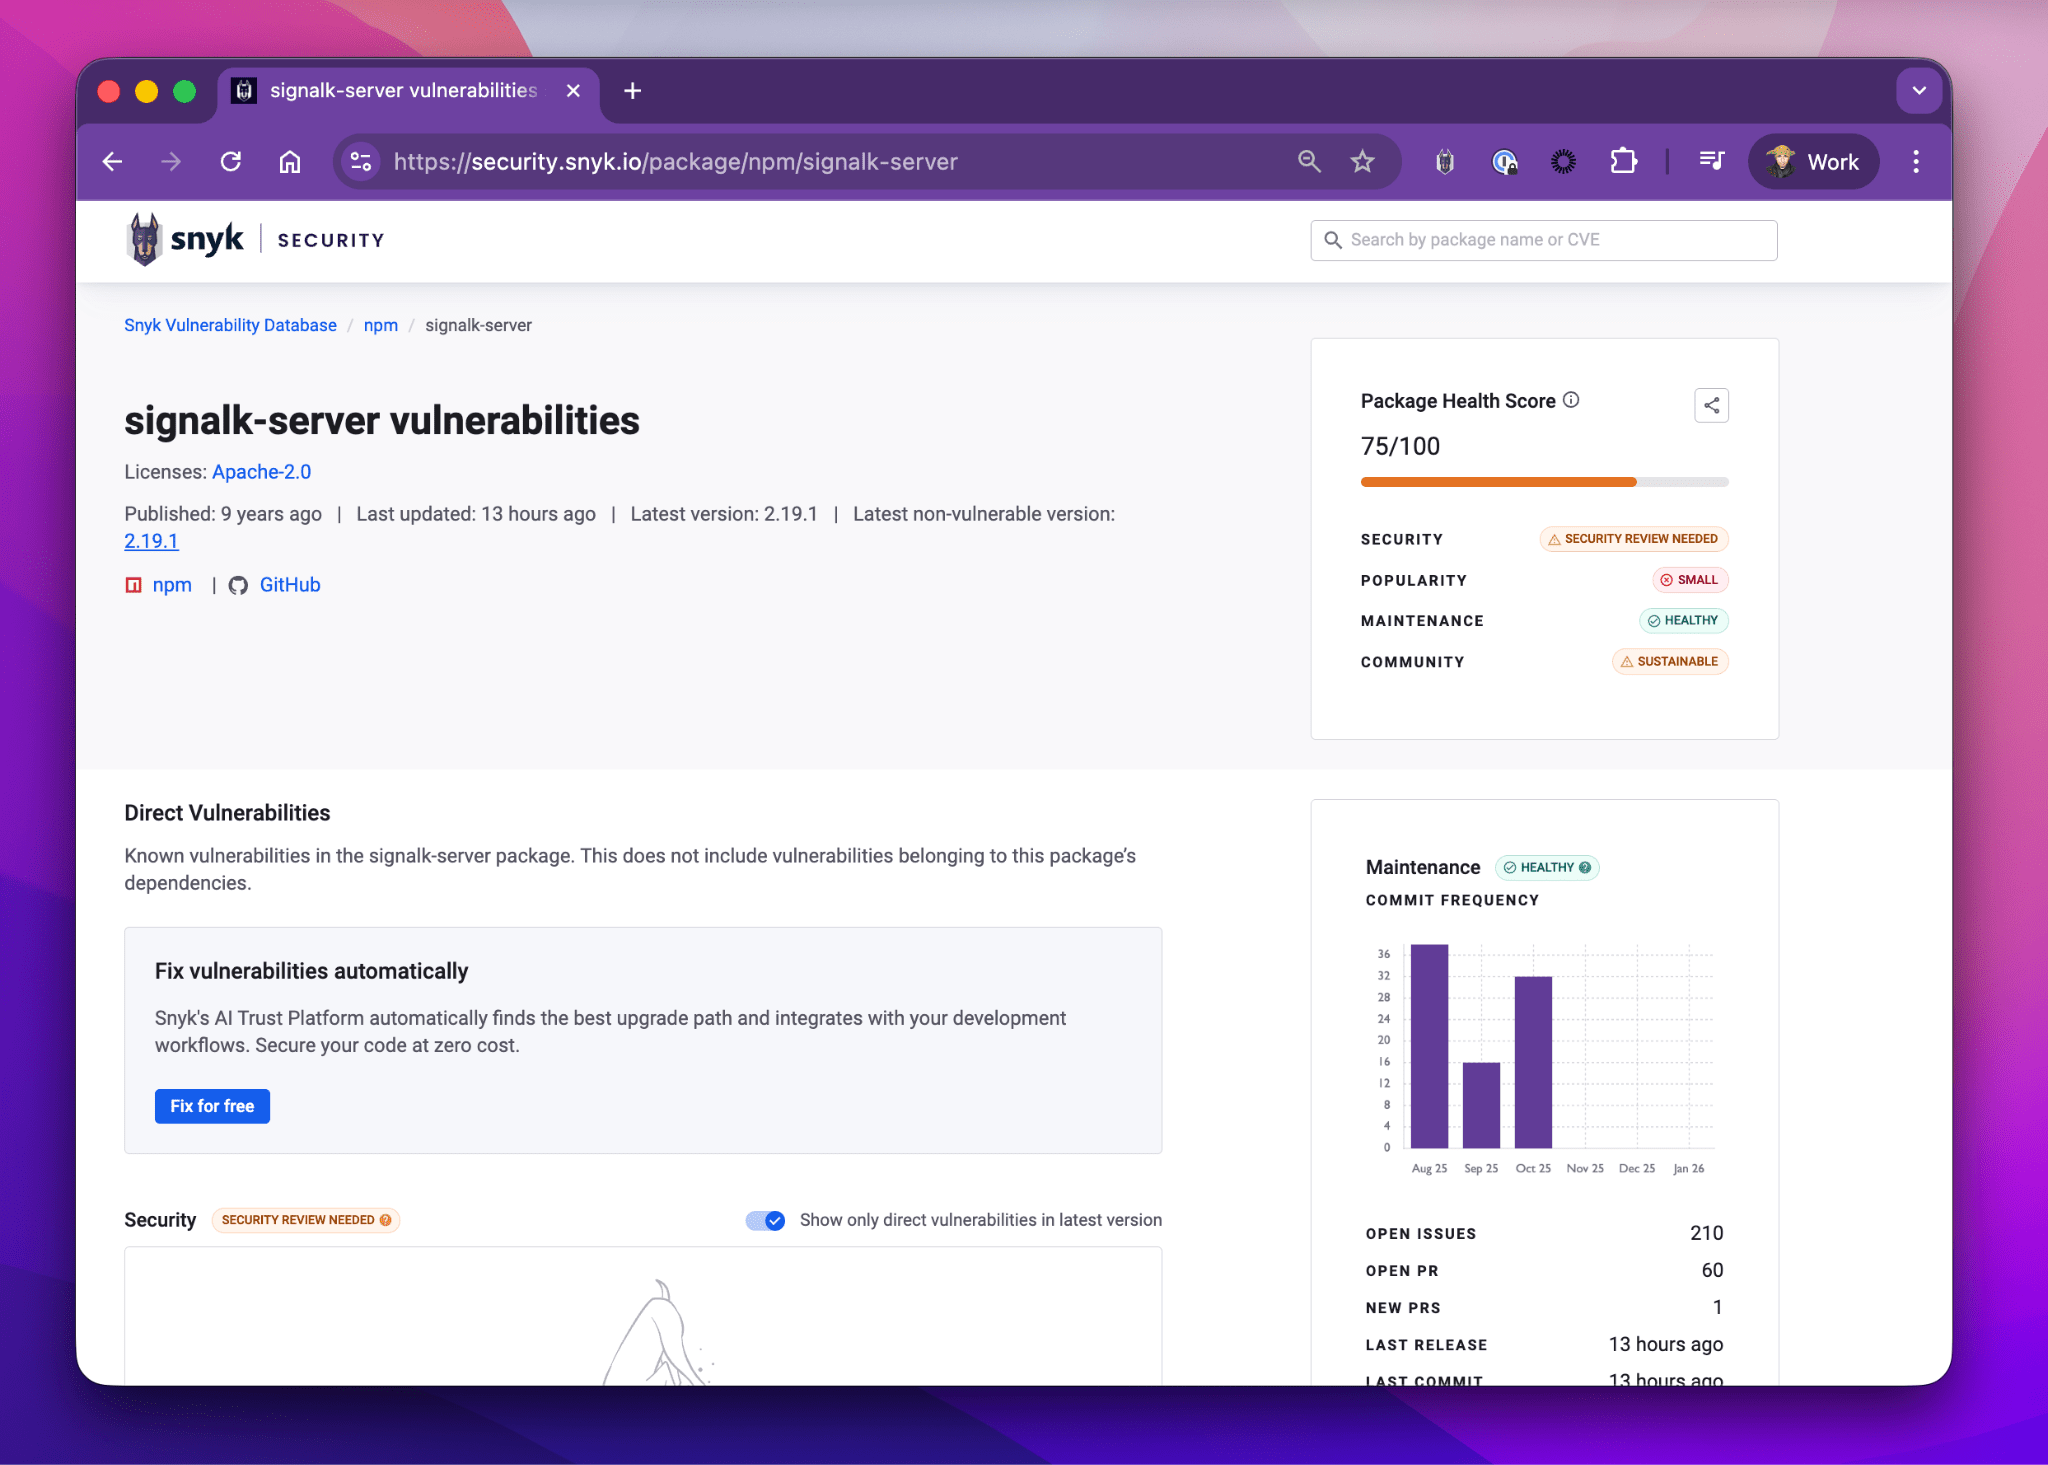The height and width of the screenshot is (1465, 2048).
Task: Click the help icon on Maintenance HEALTHY badge
Action: 1585,867
